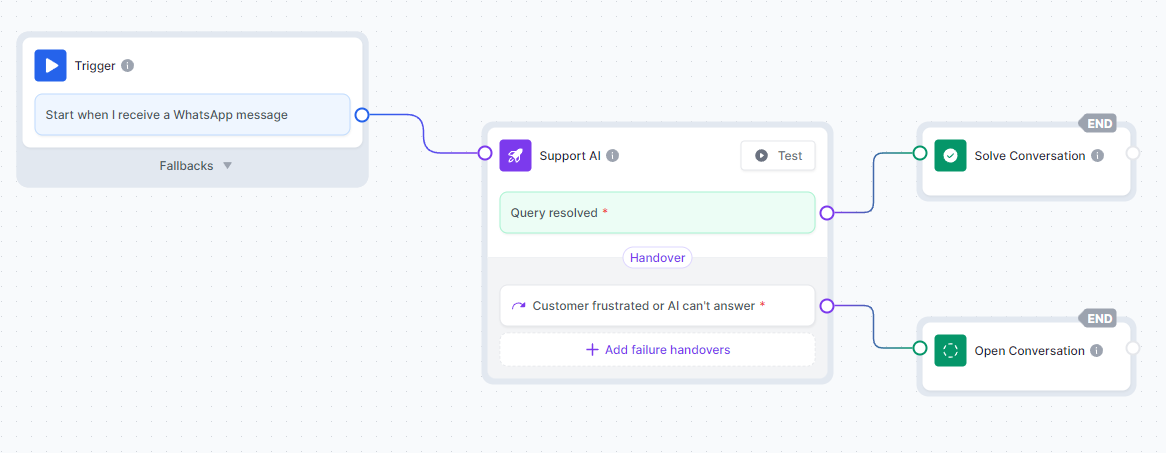The height and width of the screenshot is (453, 1166).
Task: Click the Test button
Action: coord(778,155)
